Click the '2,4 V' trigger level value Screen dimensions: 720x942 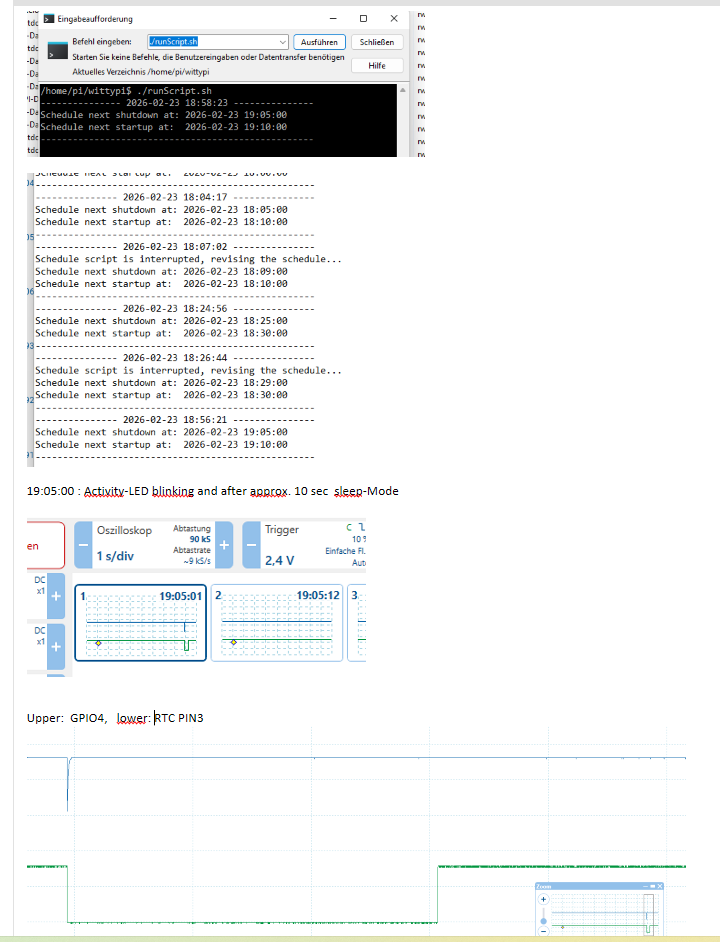[279, 560]
